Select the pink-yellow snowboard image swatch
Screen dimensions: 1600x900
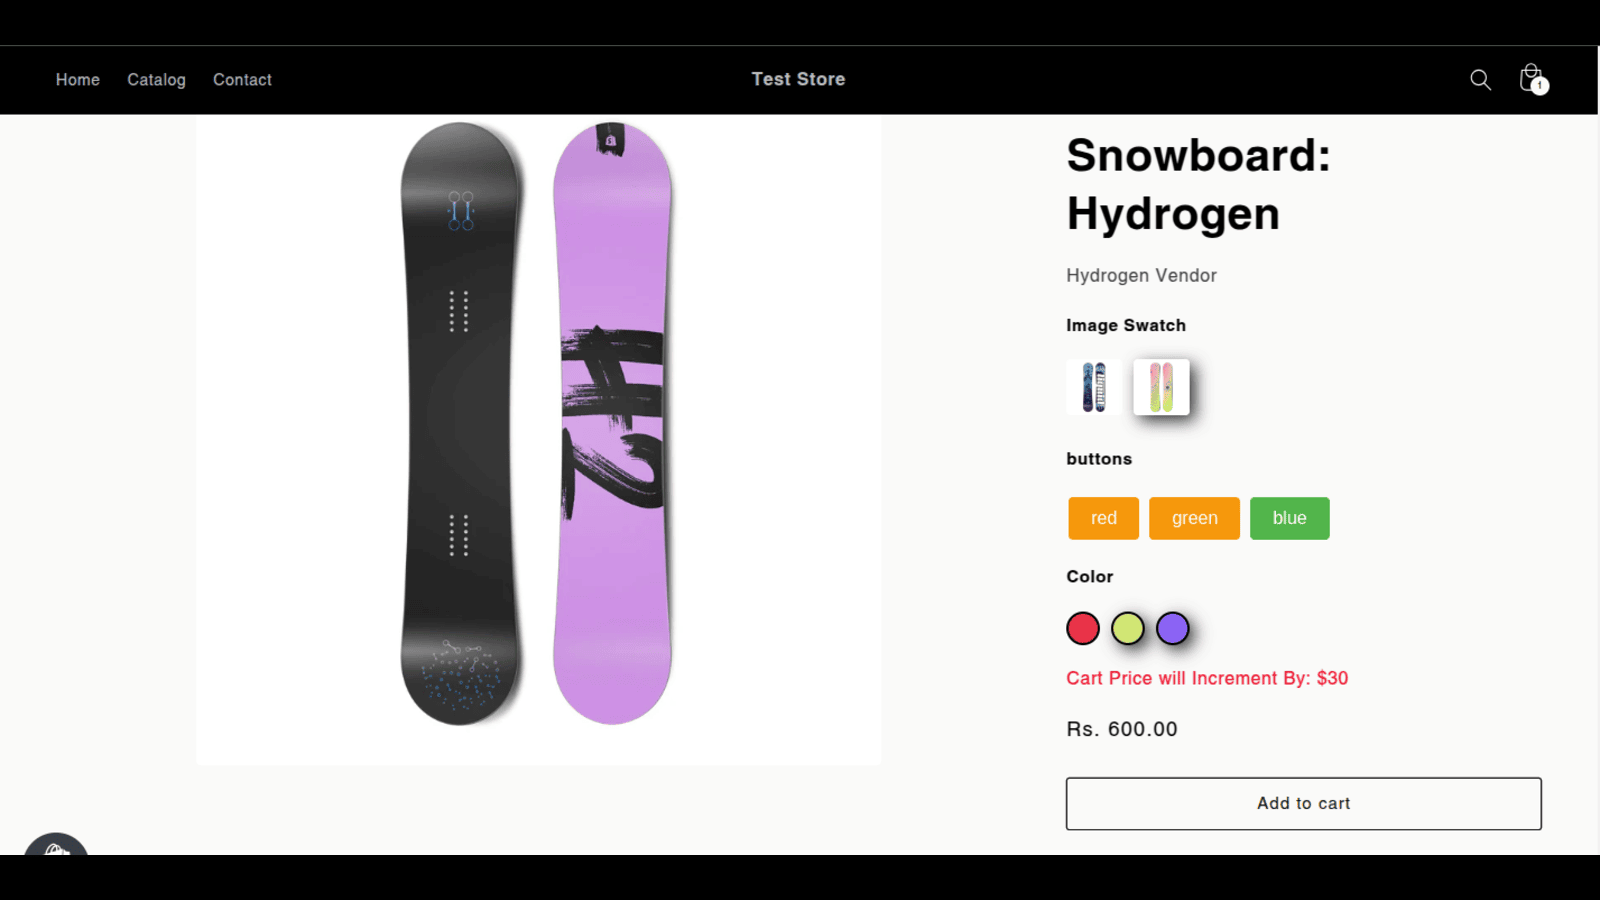click(x=1161, y=387)
